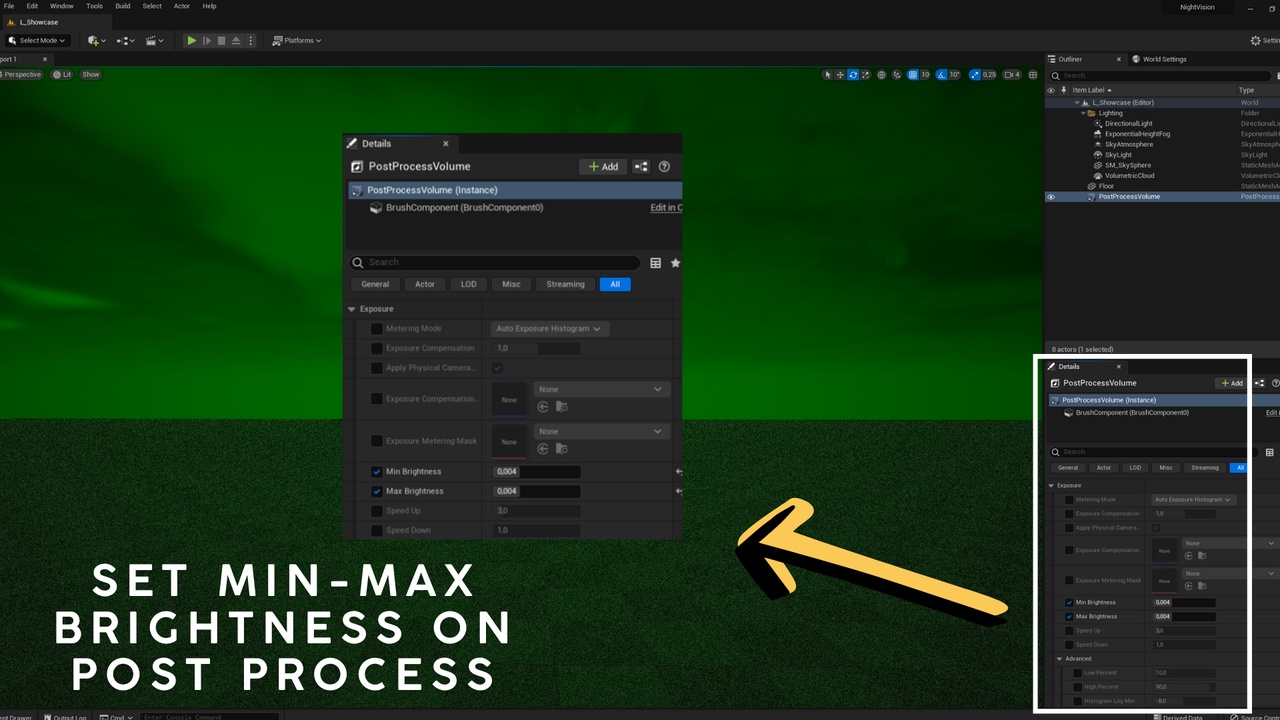1280x720 pixels.
Task: Click the green Add button in Details
Action: [603, 167]
